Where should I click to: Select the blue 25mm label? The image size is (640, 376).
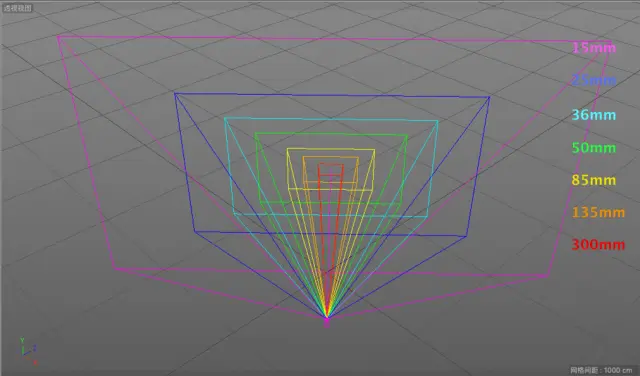[x=594, y=80]
